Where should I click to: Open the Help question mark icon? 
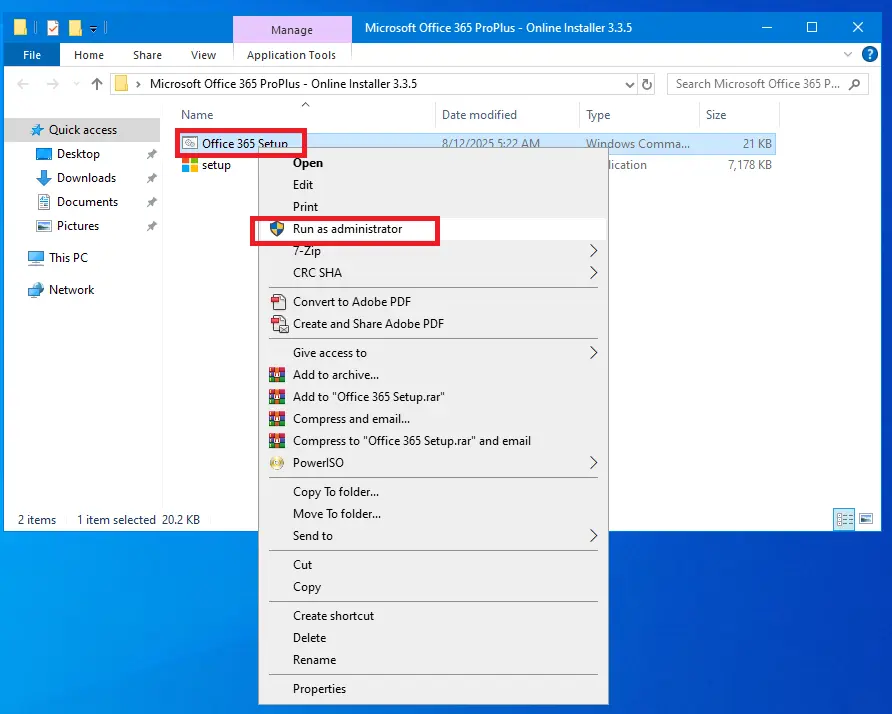coord(869,54)
